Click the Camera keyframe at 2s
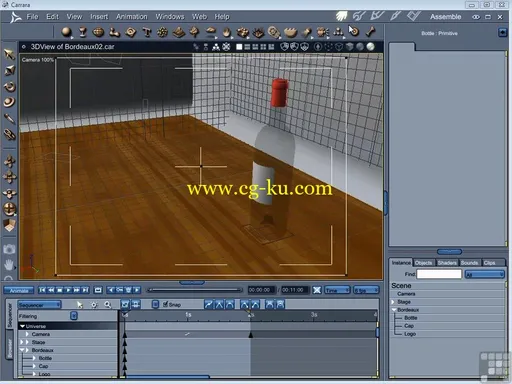The width and height of the screenshot is (512, 384). point(251,334)
